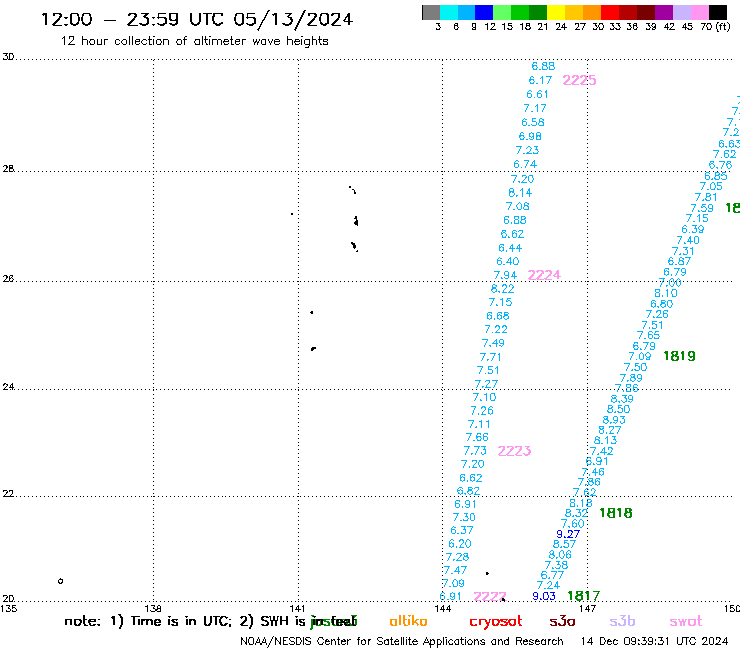Click the orange 30 ft legend swatch

point(591,12)
